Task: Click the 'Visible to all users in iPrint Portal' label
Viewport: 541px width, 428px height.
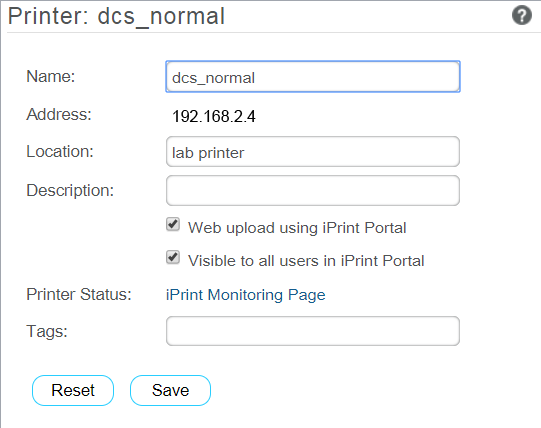Action: coord(306,261)
